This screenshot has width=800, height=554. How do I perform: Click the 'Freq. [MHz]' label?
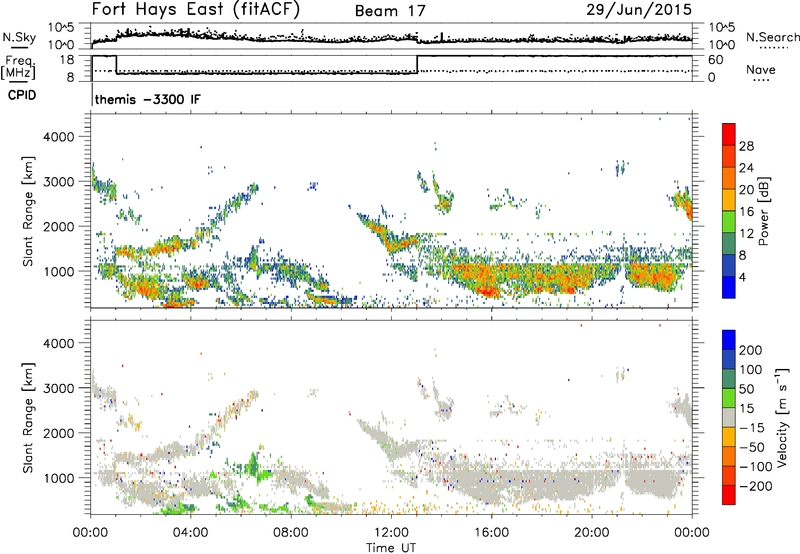pyautogui.click(x=18, y=67)
